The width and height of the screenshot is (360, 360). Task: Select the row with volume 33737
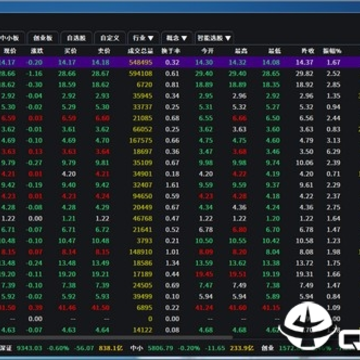pos(180,107)
